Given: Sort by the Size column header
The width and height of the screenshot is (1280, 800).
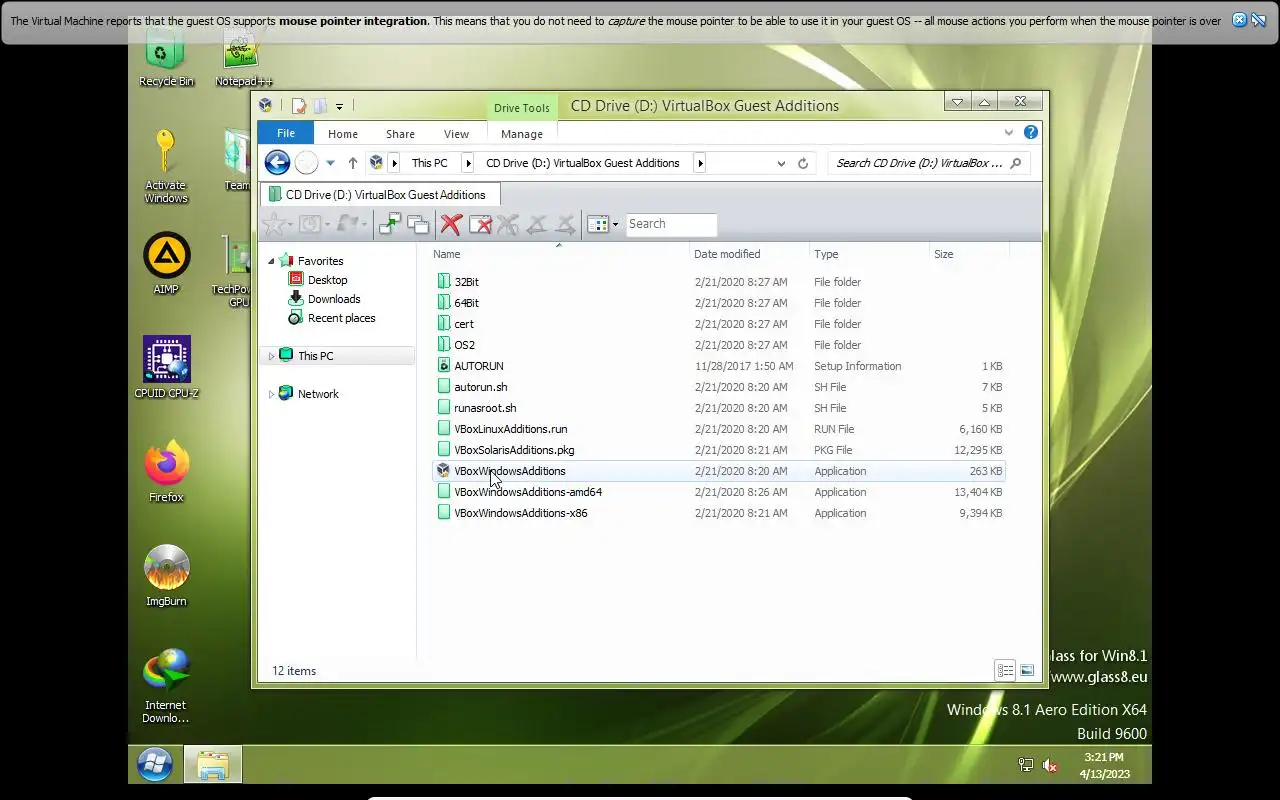Looking at the screenshot, I should pyautogui.click(x=969, y=254).
